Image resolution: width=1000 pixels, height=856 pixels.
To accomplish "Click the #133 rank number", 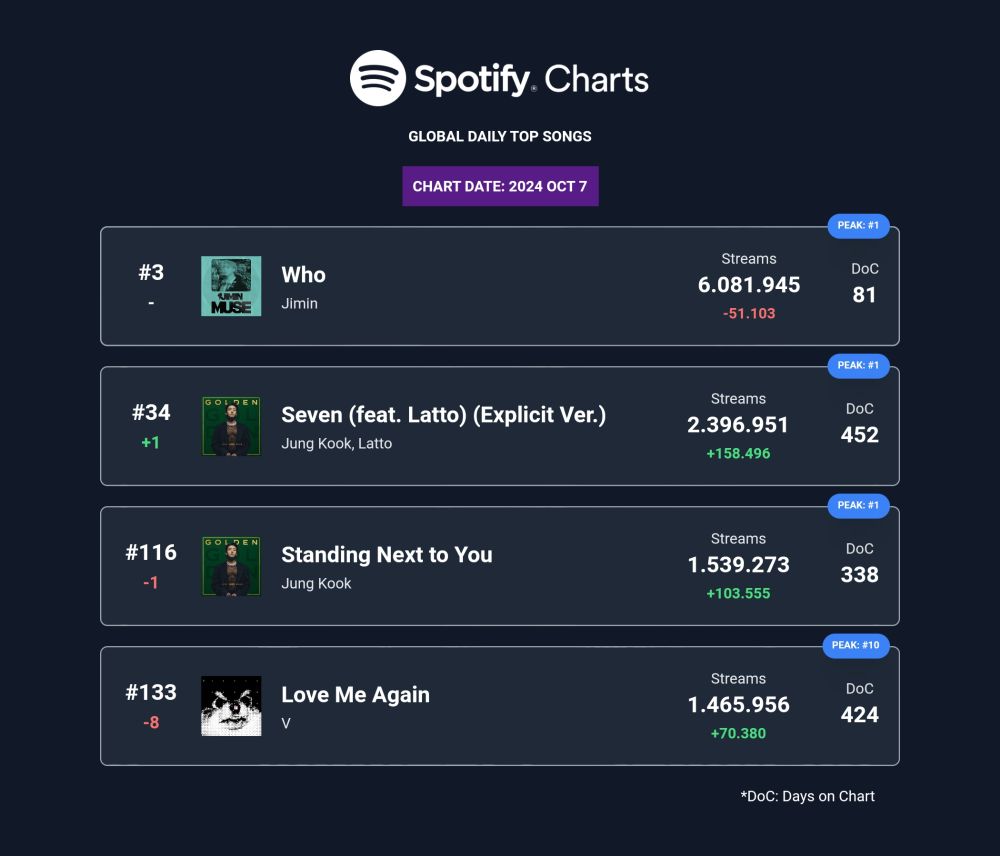I will coord(151,692).
